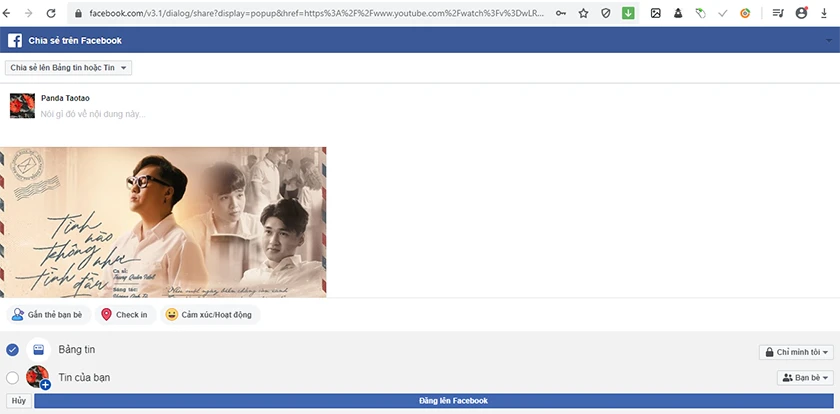Screen dimensions: 840x414
Task: Click the Bảng tin label text
Action: tap(77, 350)
